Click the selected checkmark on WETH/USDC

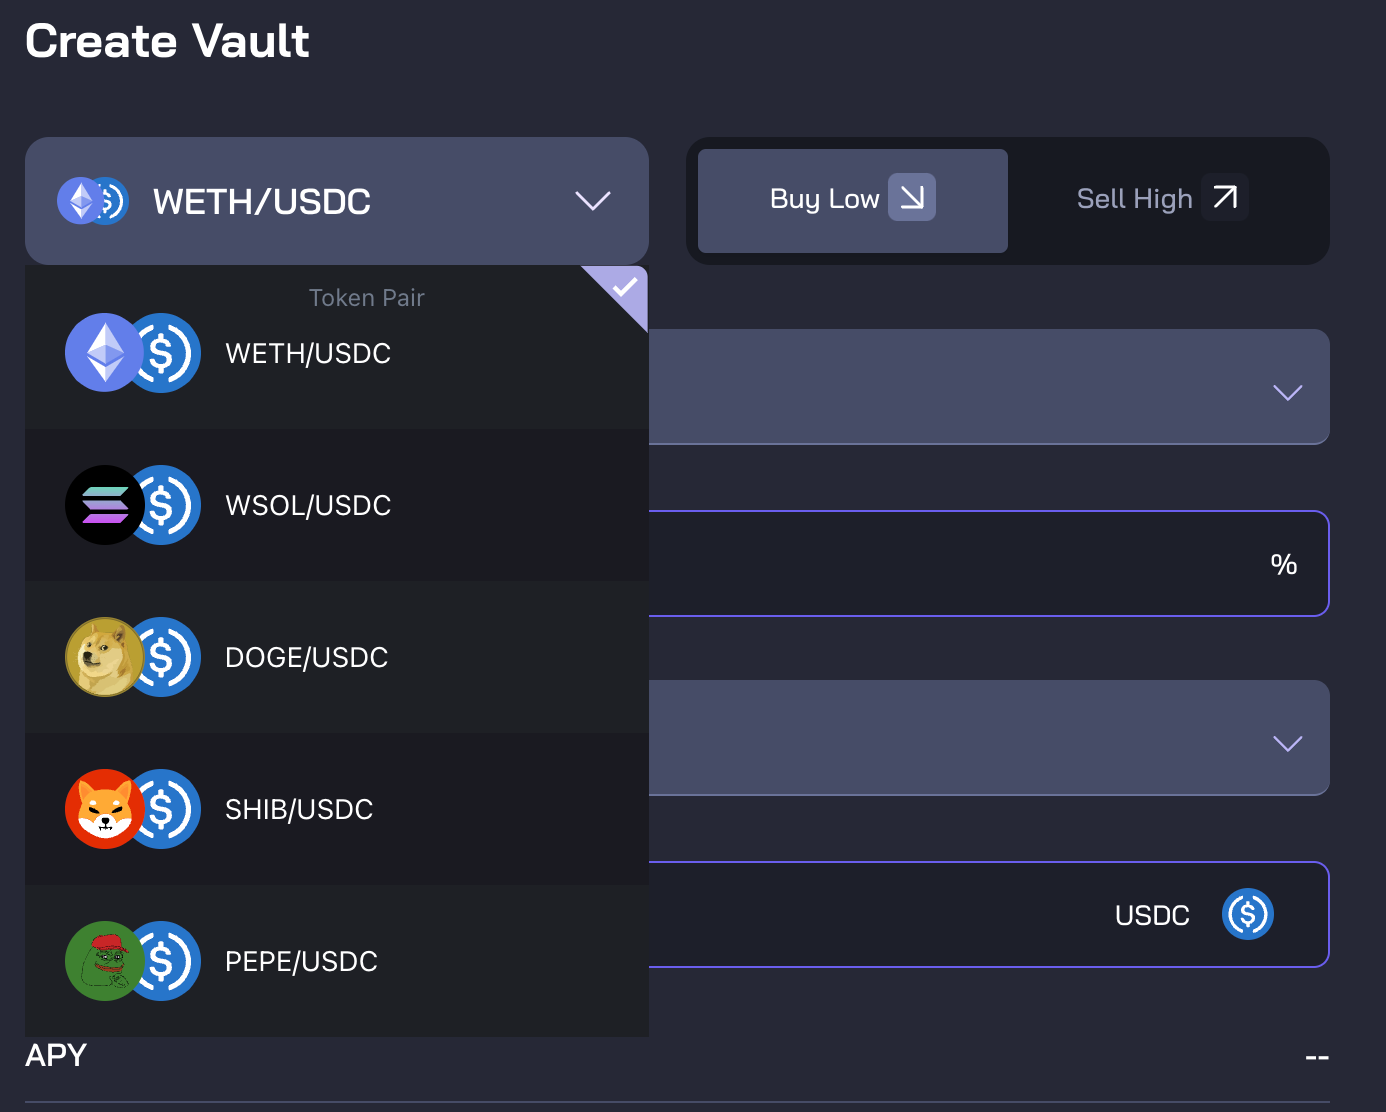[x=626, y=288]
